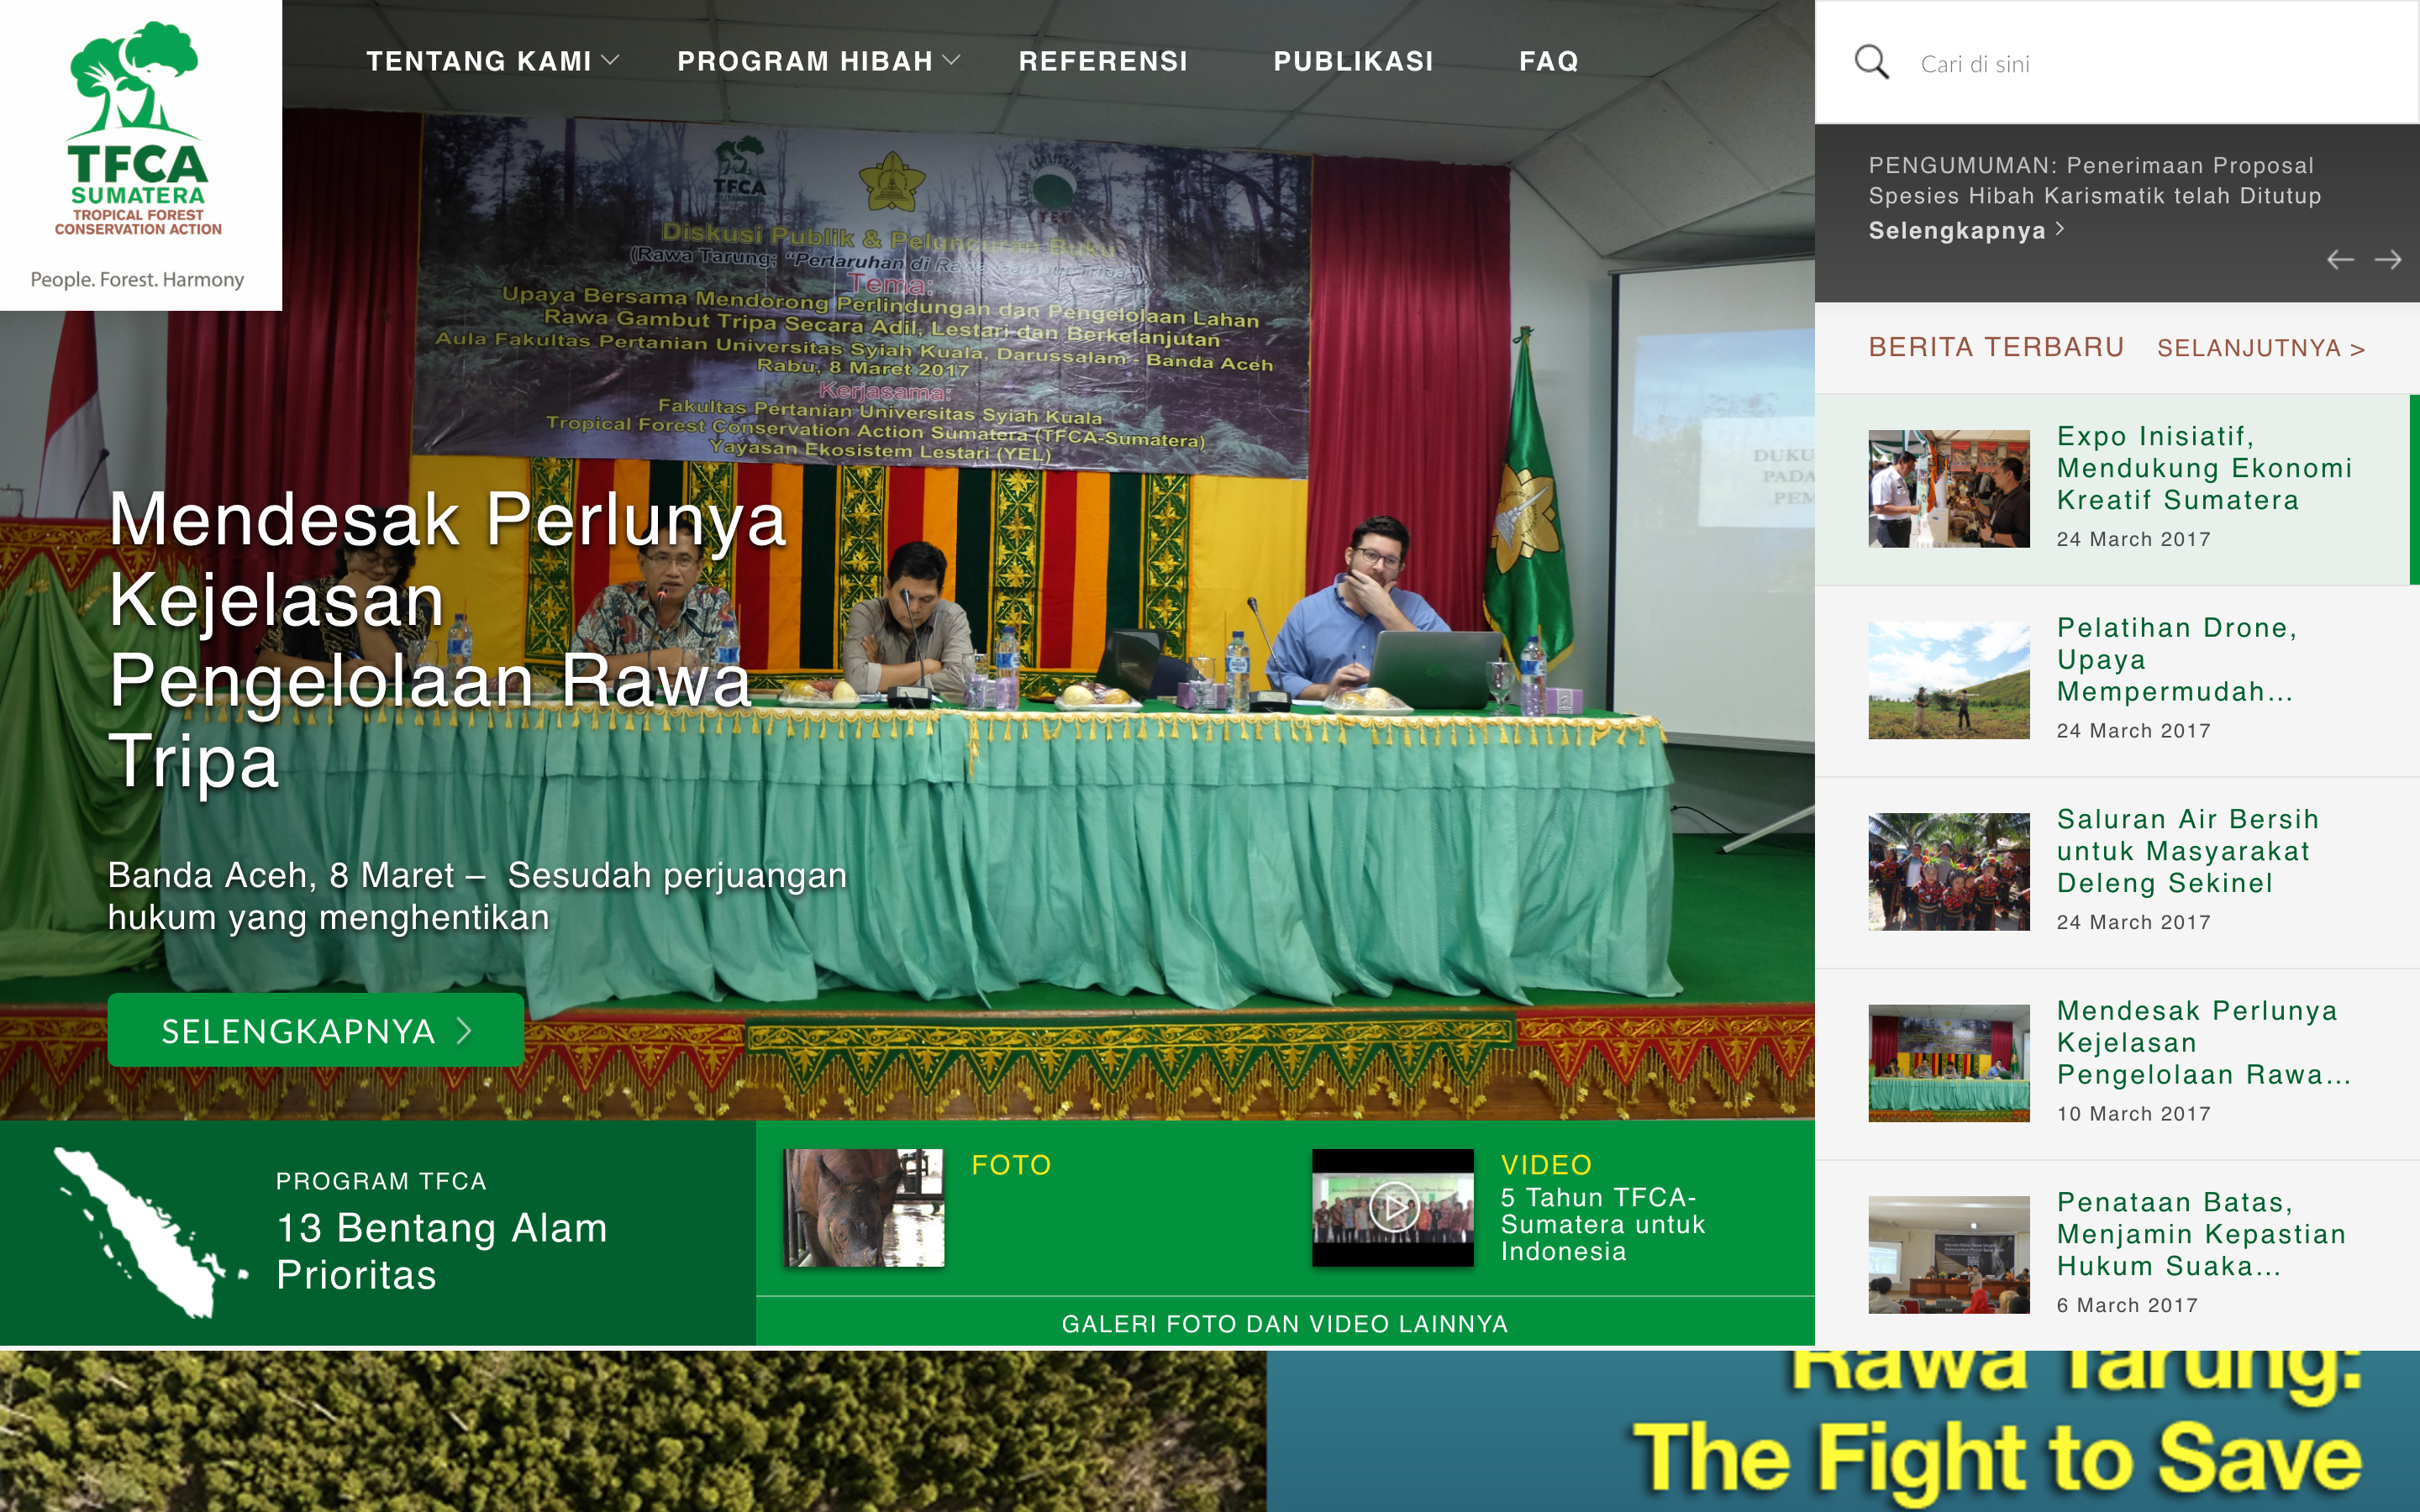Click the 6 March 2017 date
The width and height of the screenshot is (2420, 1512).
[2127, 1305]
